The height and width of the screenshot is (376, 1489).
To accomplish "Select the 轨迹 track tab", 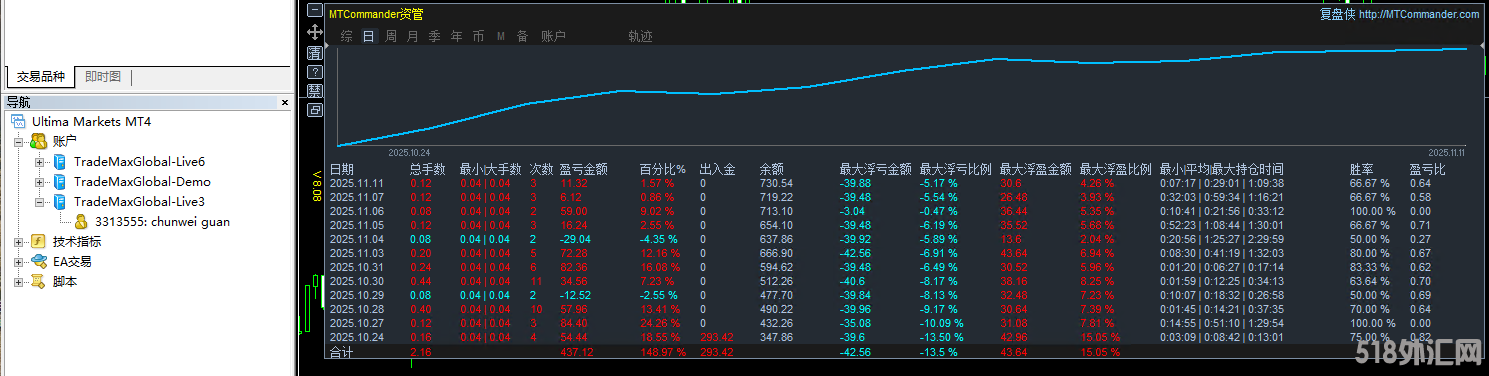I will click(x=640, y=36).
